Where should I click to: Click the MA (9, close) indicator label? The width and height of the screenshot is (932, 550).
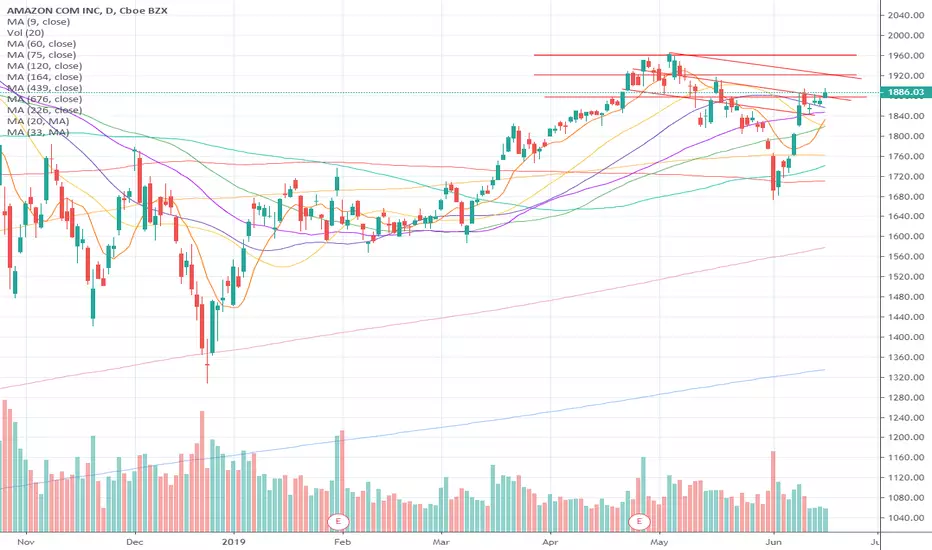[38, 21]
